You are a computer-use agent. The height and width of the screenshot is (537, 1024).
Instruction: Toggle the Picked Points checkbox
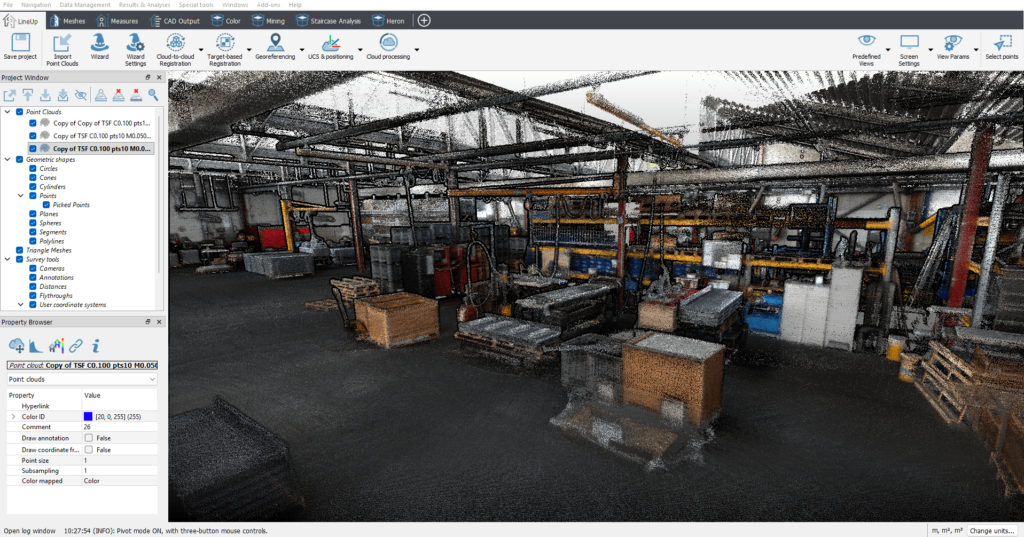(x=46, y=204)
